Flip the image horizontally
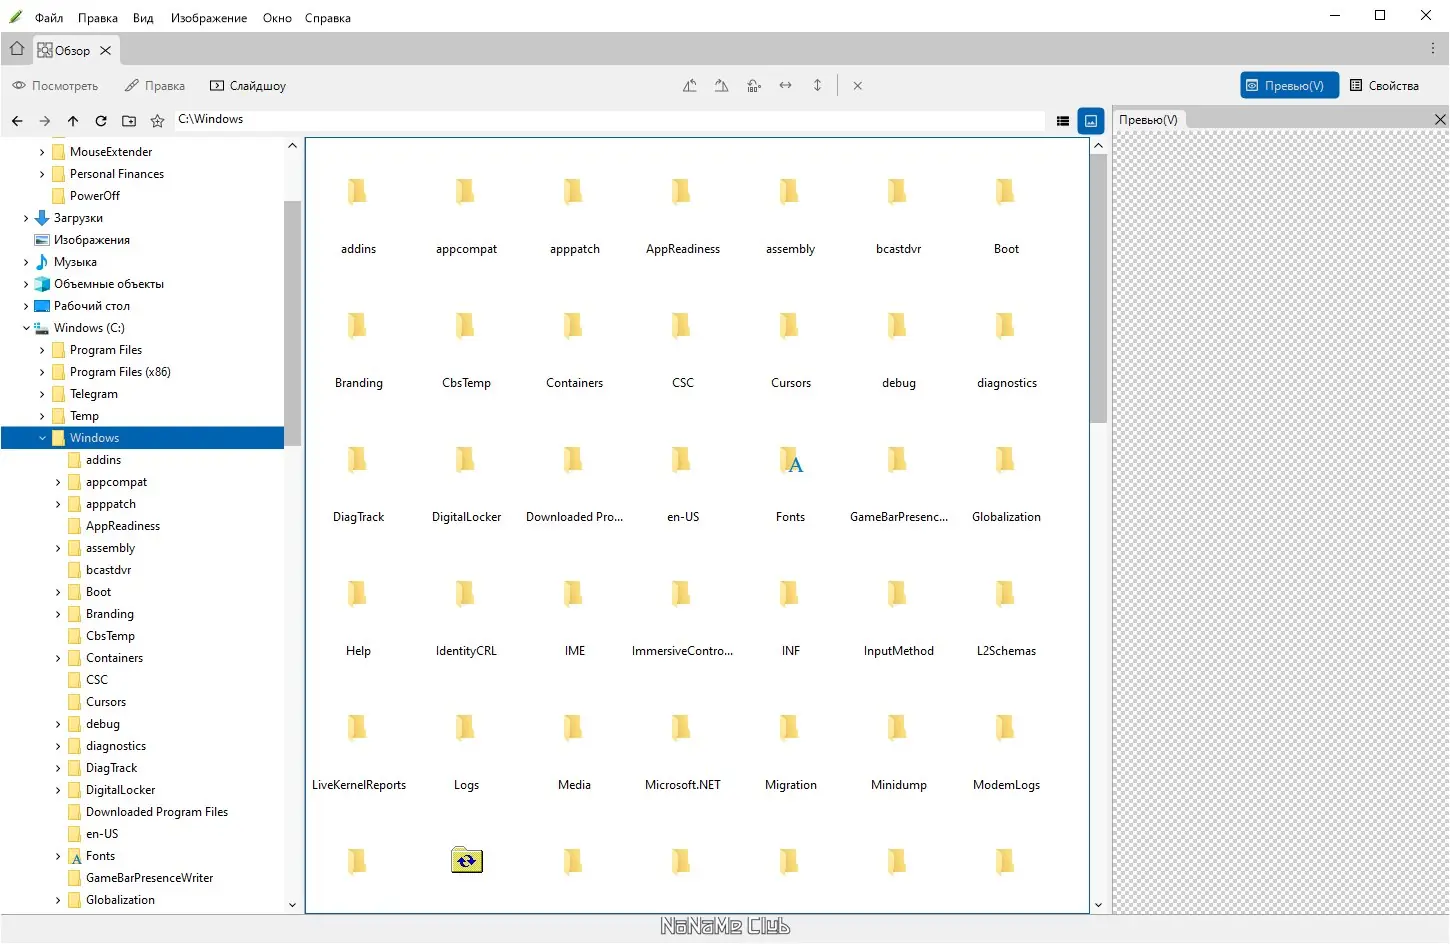 (x=786, y=86)
